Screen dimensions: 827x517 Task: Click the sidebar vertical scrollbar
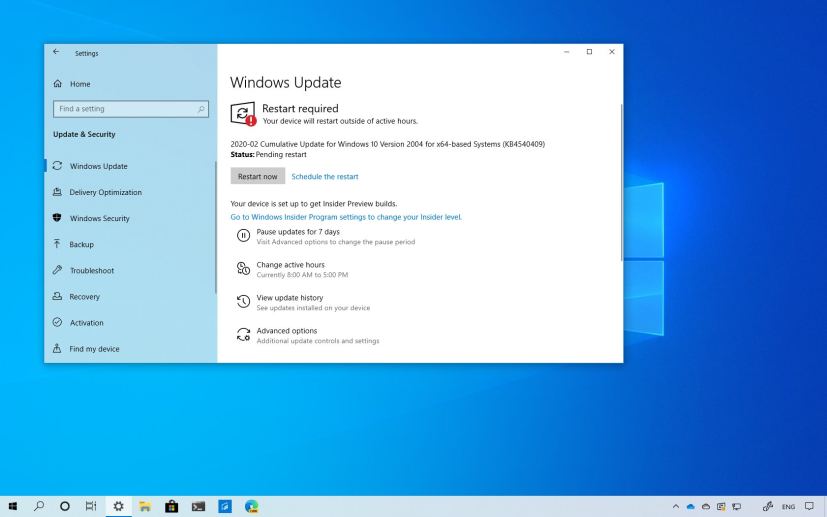(216, 227)
